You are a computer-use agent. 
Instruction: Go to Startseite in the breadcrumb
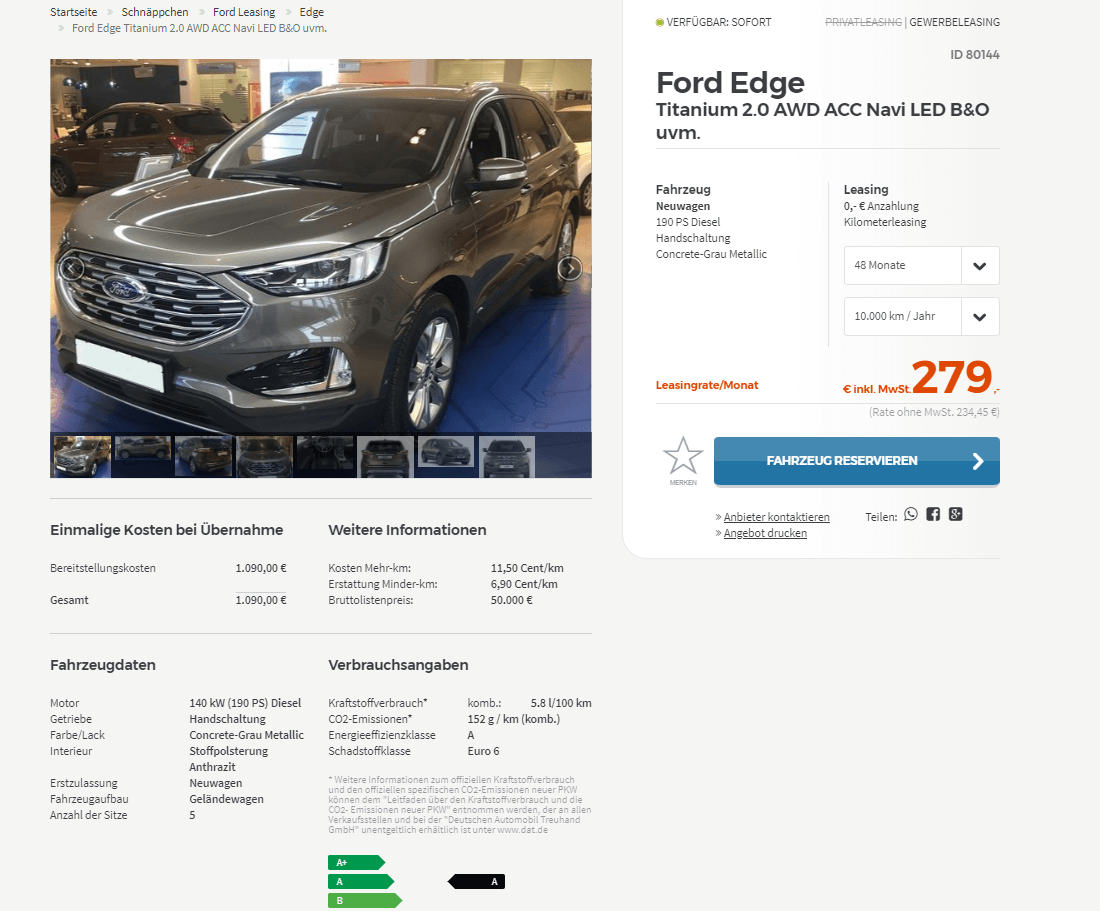pyautogui.click(x=74, y=12)
